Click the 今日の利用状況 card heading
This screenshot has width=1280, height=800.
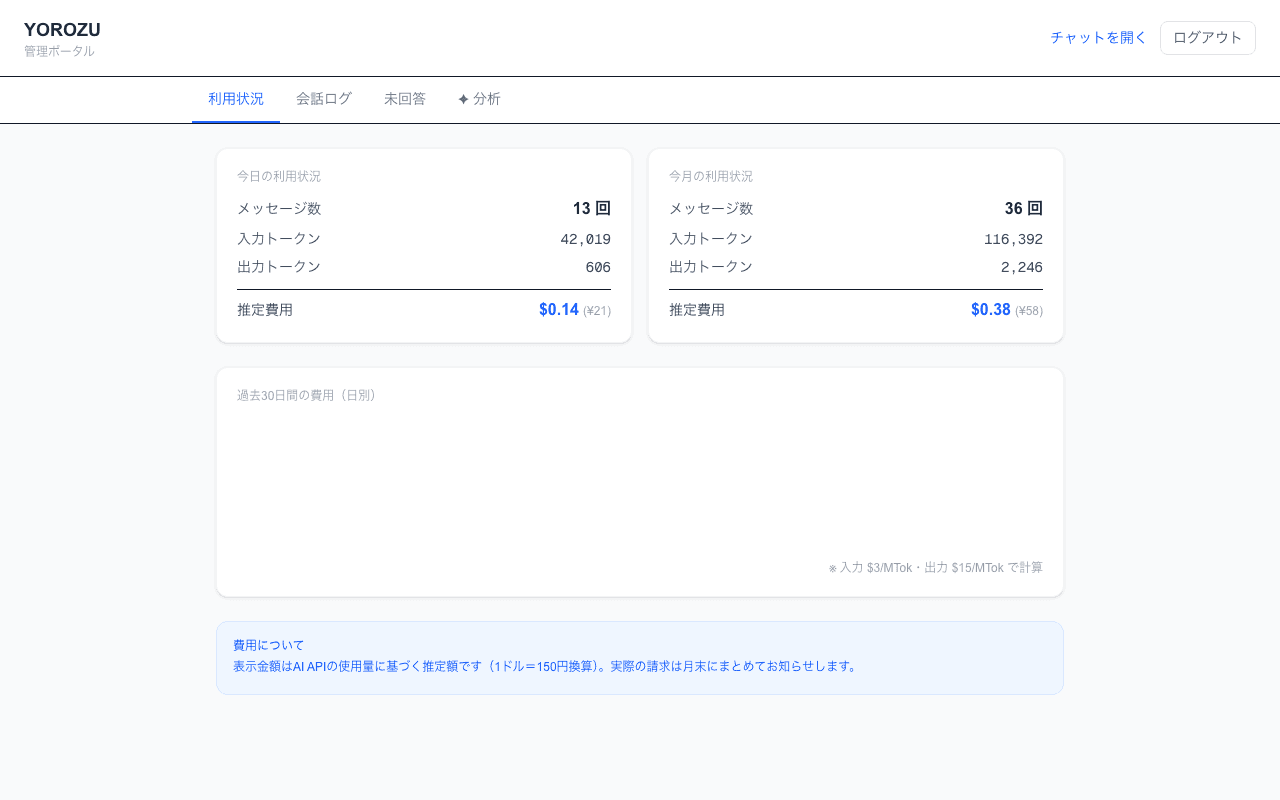tap(279, 176)
